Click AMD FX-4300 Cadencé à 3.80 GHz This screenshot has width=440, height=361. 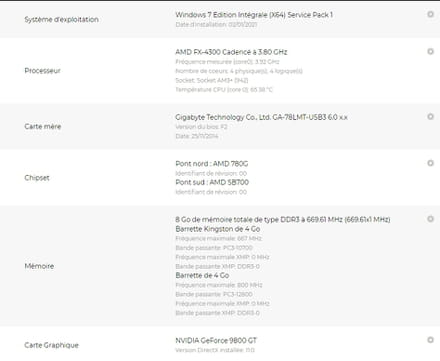pyautogui.click(x=231, y=52)
